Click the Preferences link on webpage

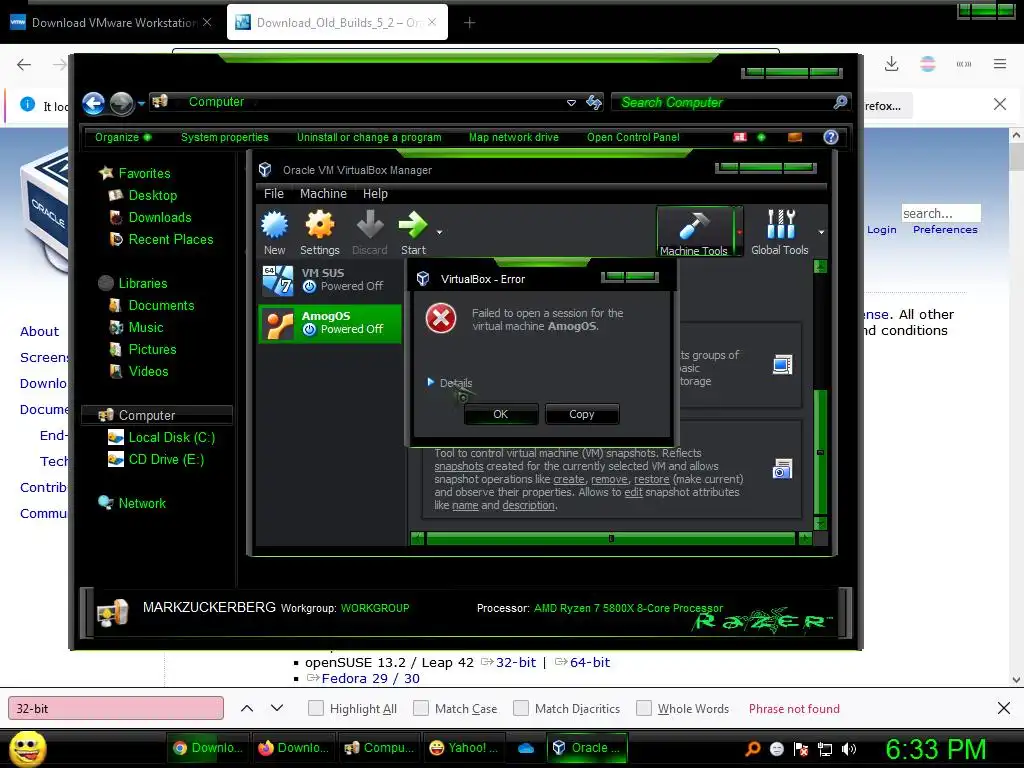[x=945, y=230]
